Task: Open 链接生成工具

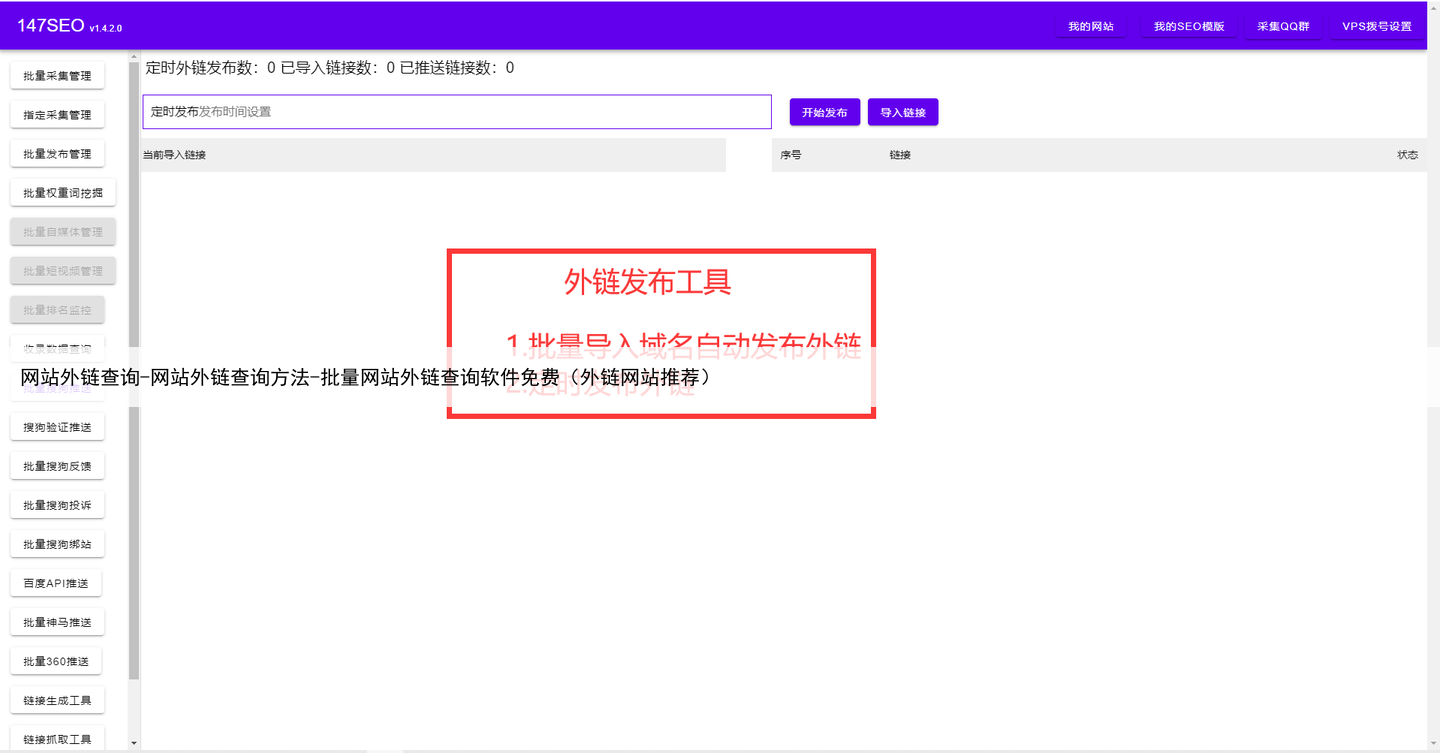Action: [x=57, y=700]
